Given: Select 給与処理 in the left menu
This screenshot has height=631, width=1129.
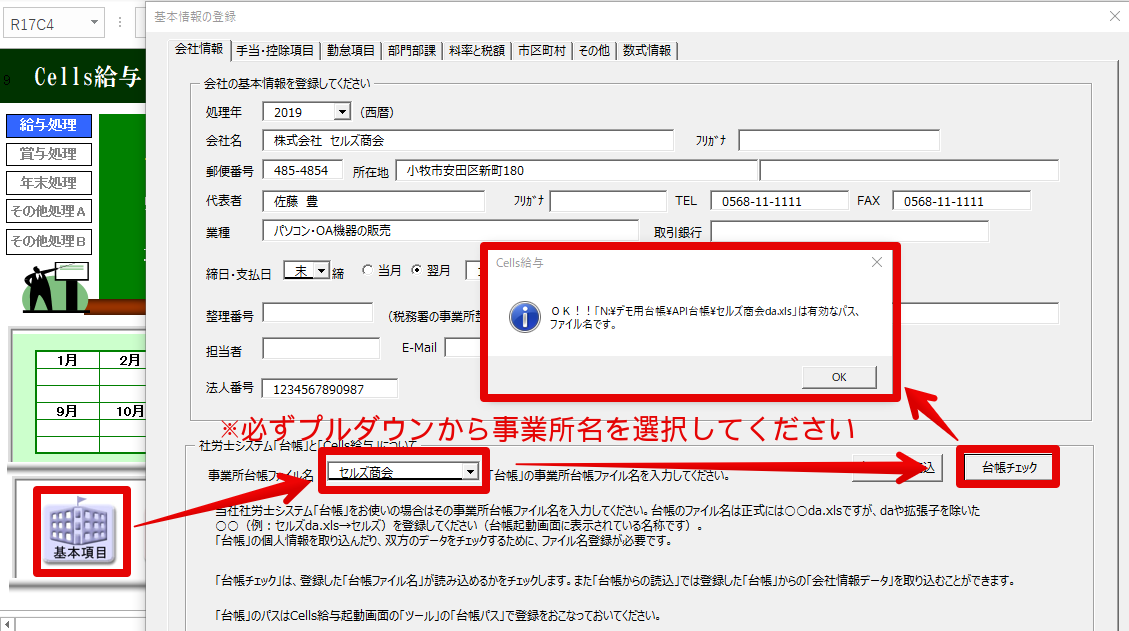Looking at the screenshot, I should click(x=49, y=125).
